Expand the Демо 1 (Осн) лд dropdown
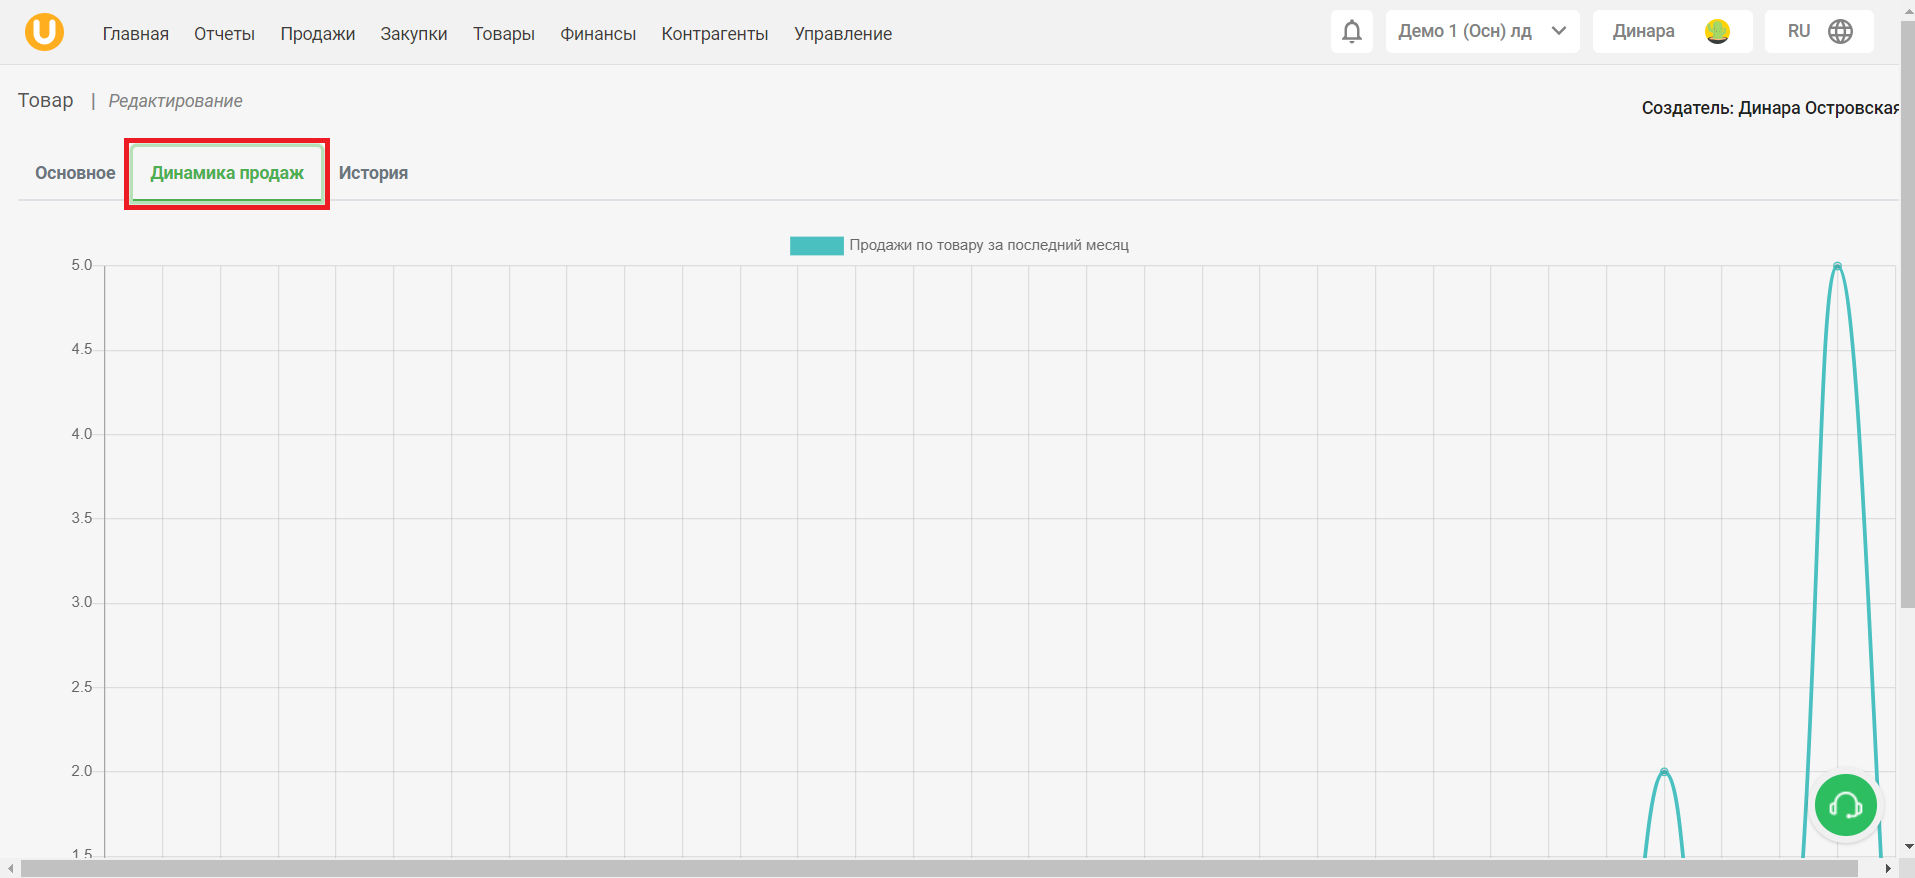The width and height of the screenshot is (1915, 878). tap(1482, 31)
